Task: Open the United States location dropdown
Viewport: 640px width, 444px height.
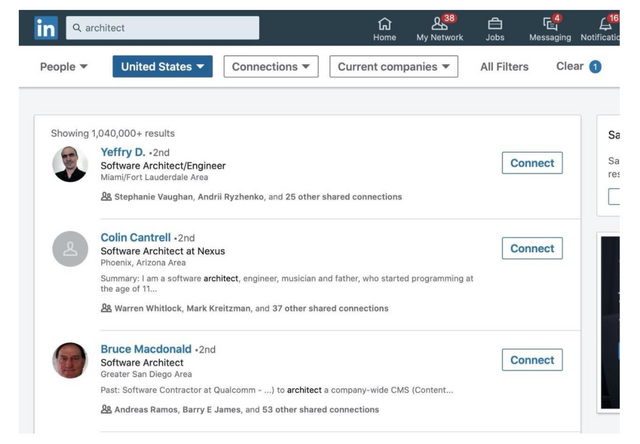Action: pyautogui.click(x=162, y=67)
